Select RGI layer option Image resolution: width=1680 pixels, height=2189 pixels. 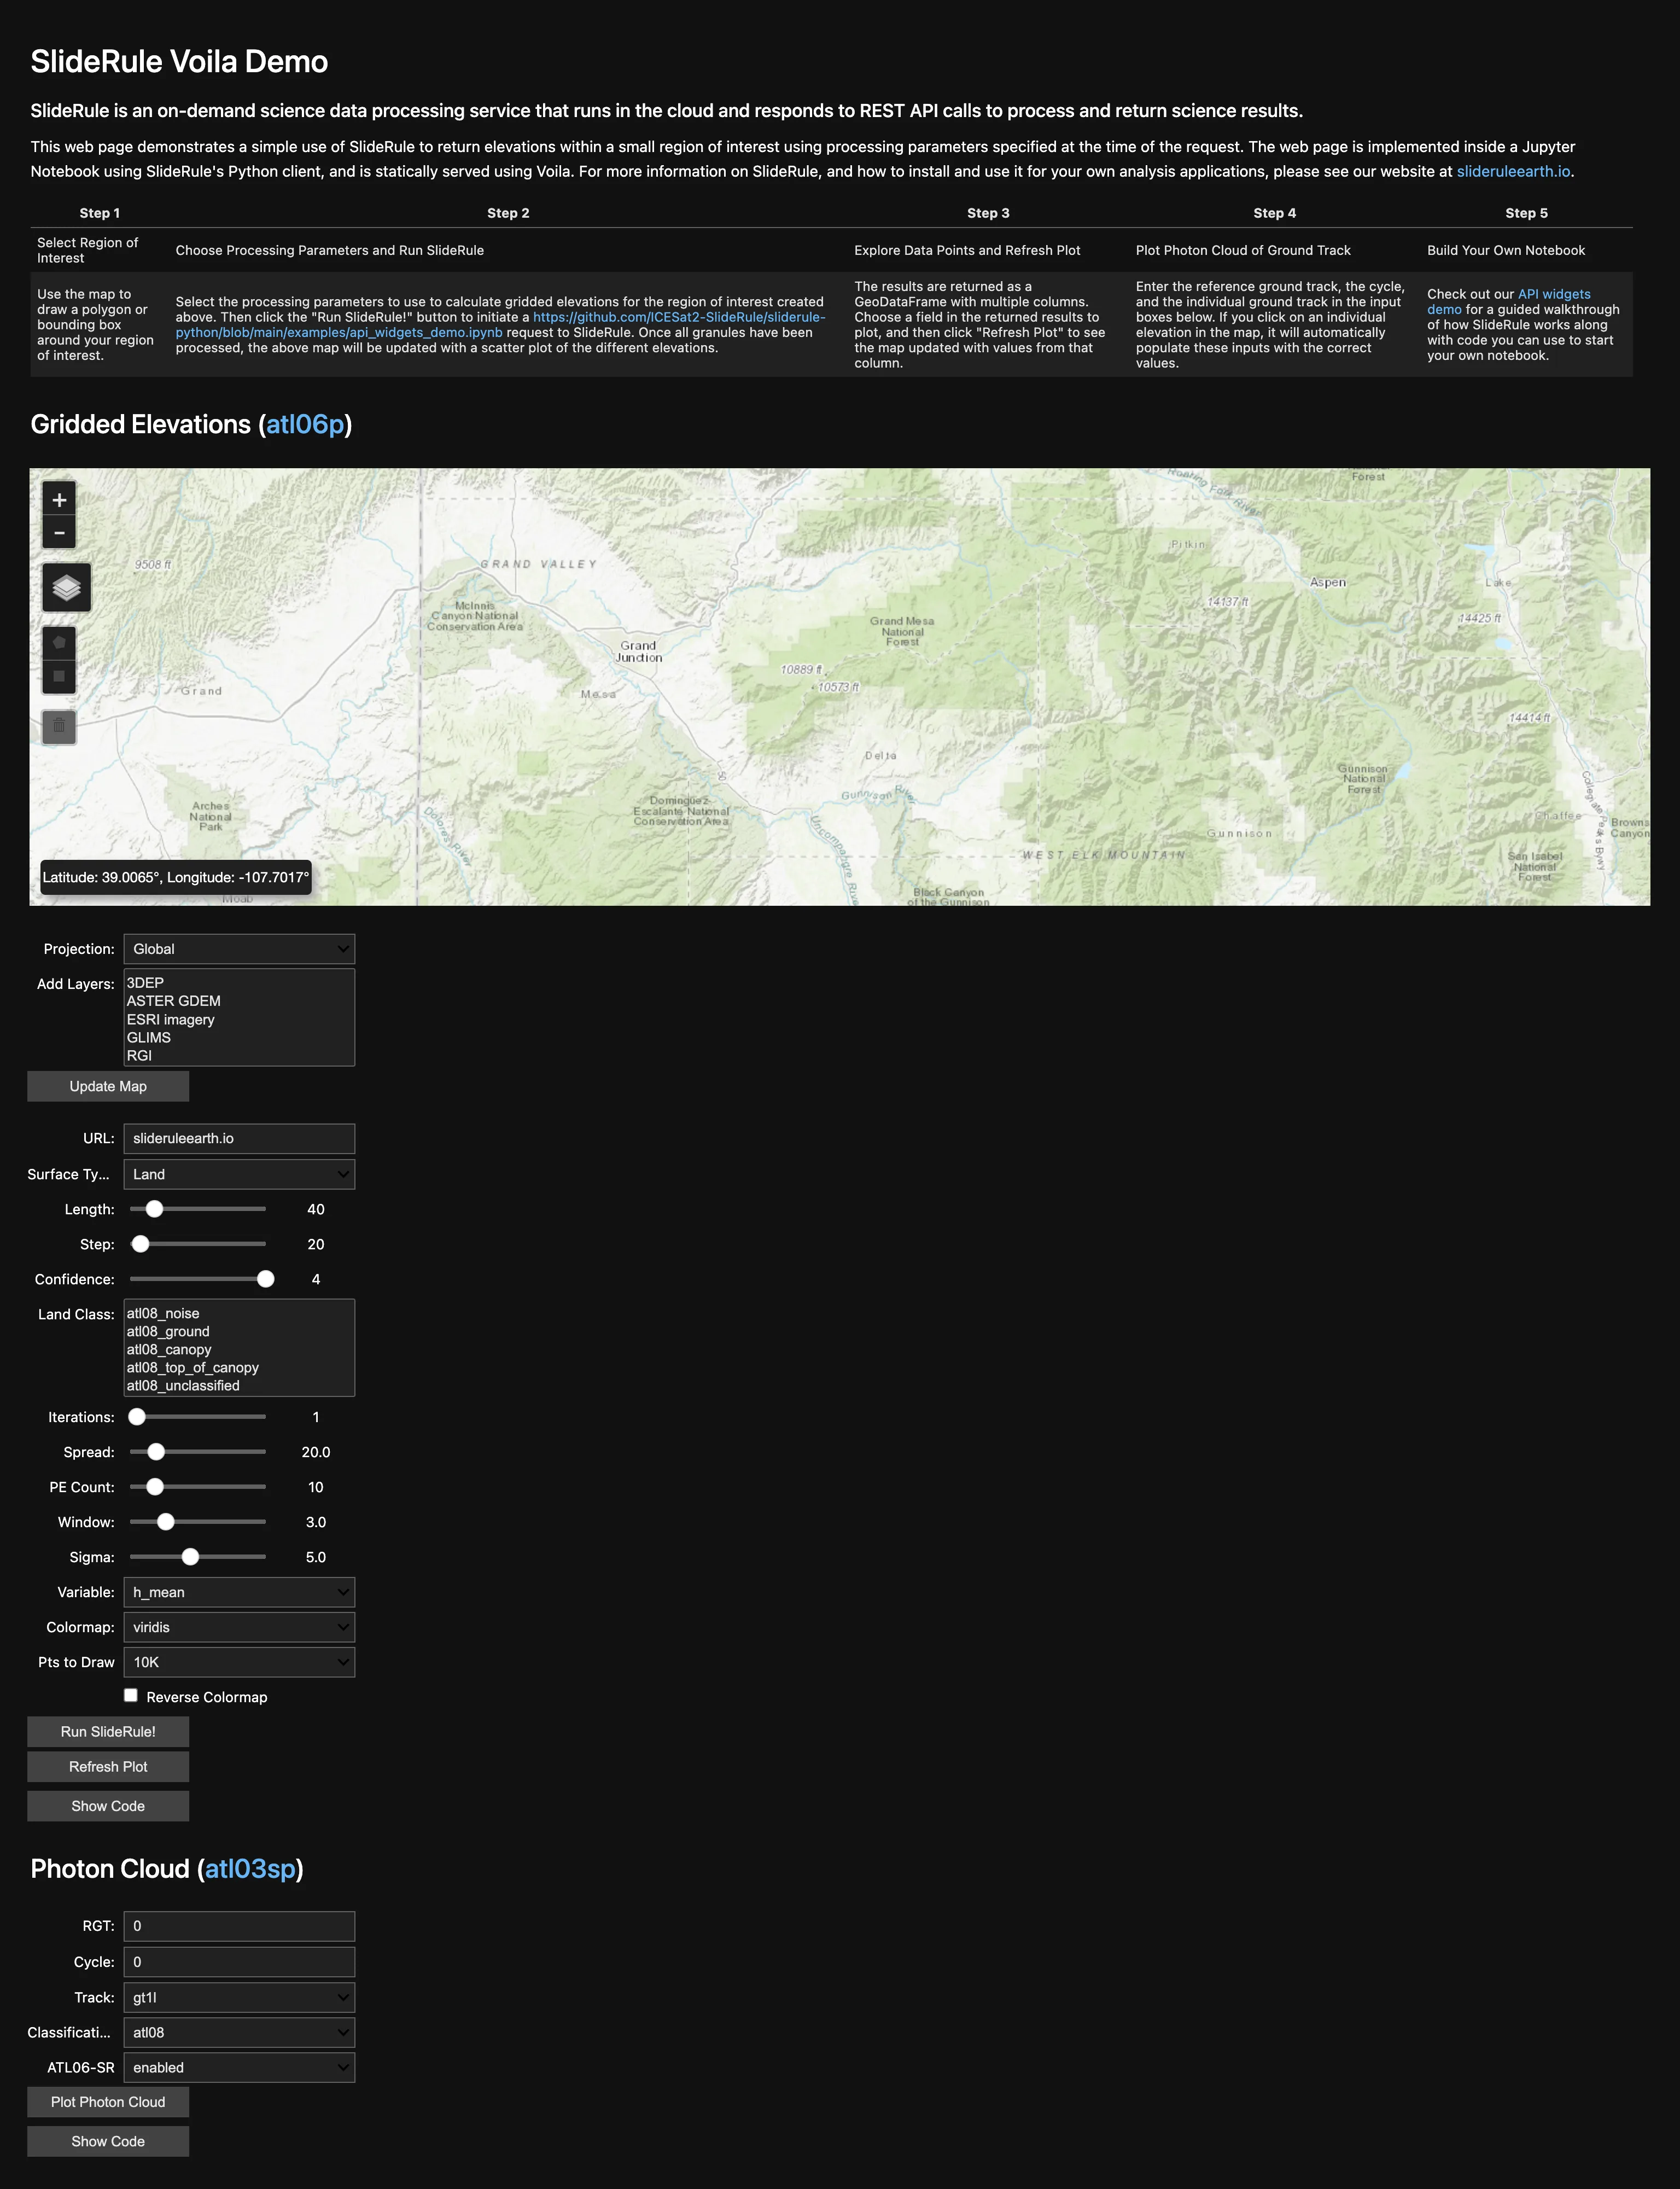tap(239, 1056)
